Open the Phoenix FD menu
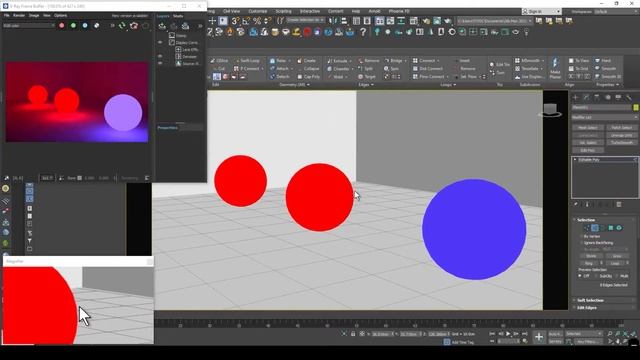This screenshot has height=360, width=640. [x=399, y=11]
